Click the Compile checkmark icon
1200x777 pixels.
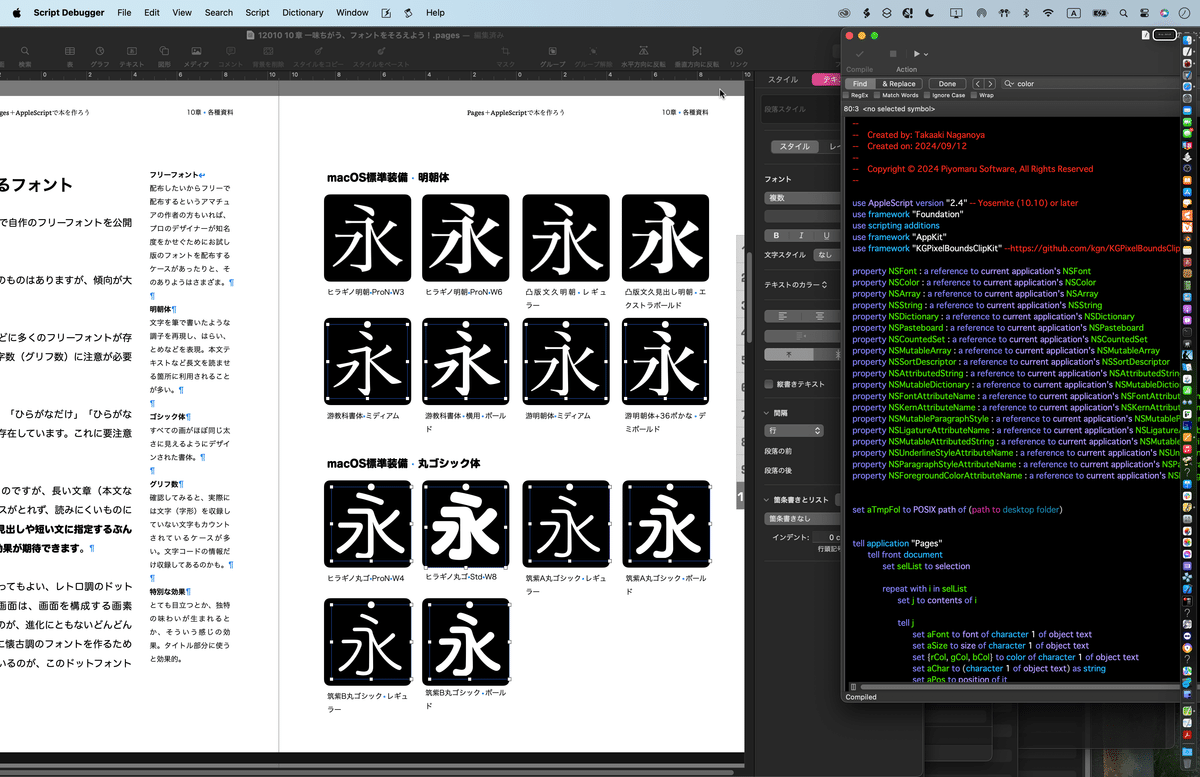click(x=859, y=54)
